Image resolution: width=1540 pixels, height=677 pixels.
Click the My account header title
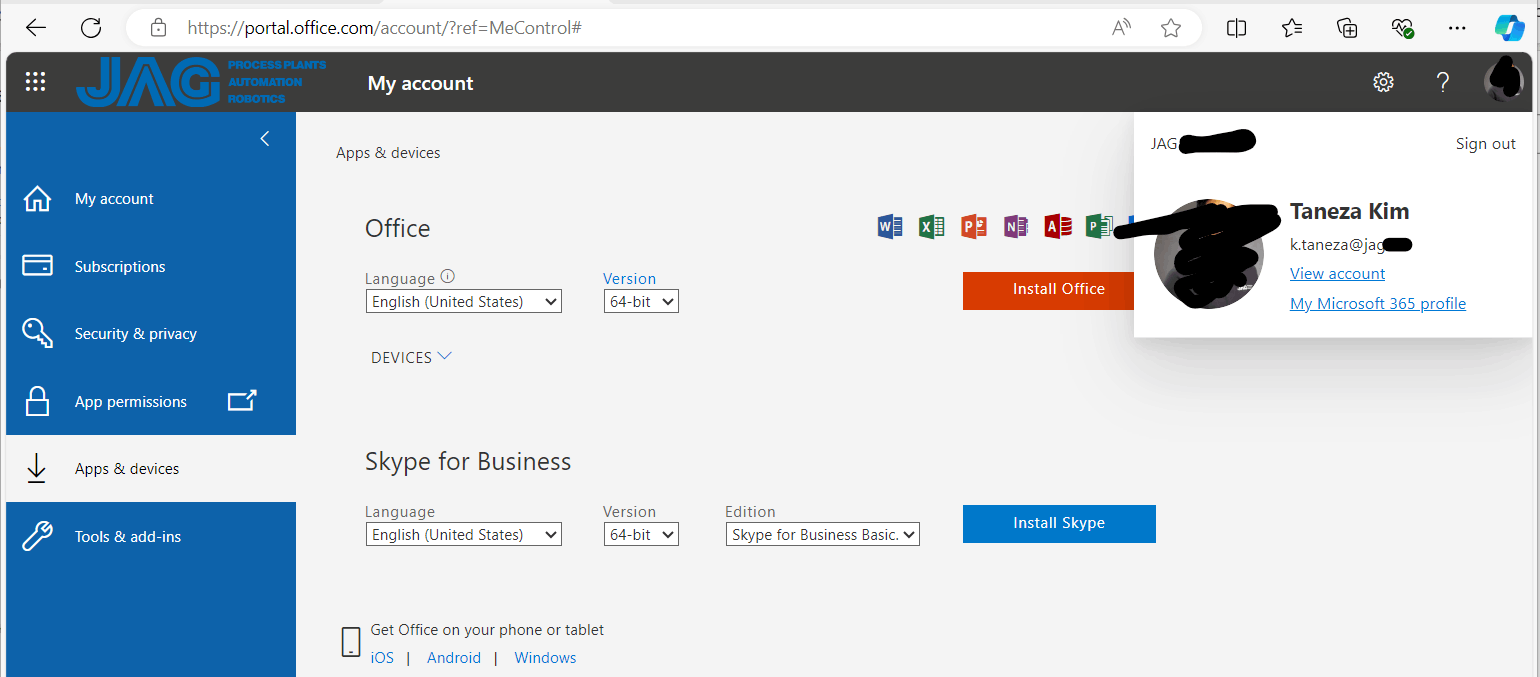tap(420, 83)
